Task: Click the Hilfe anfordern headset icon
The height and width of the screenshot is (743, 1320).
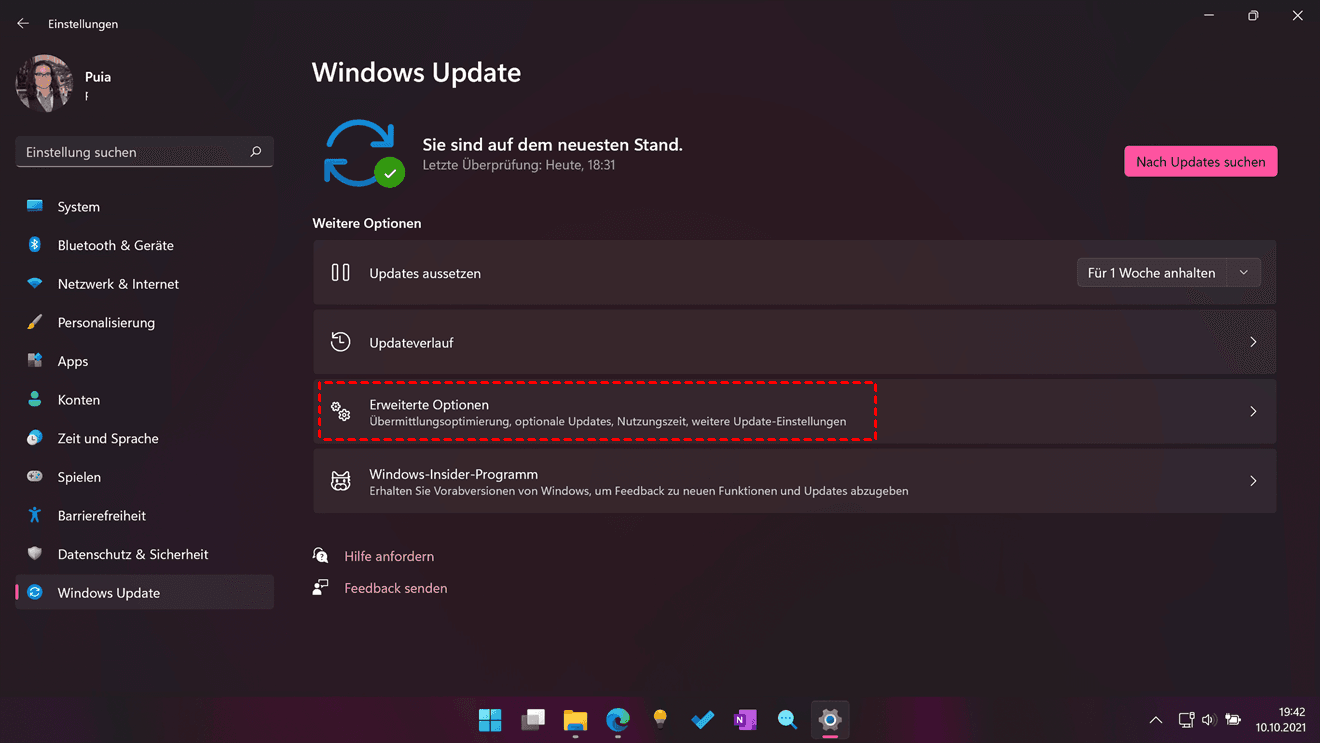Action: click(321, 555)
